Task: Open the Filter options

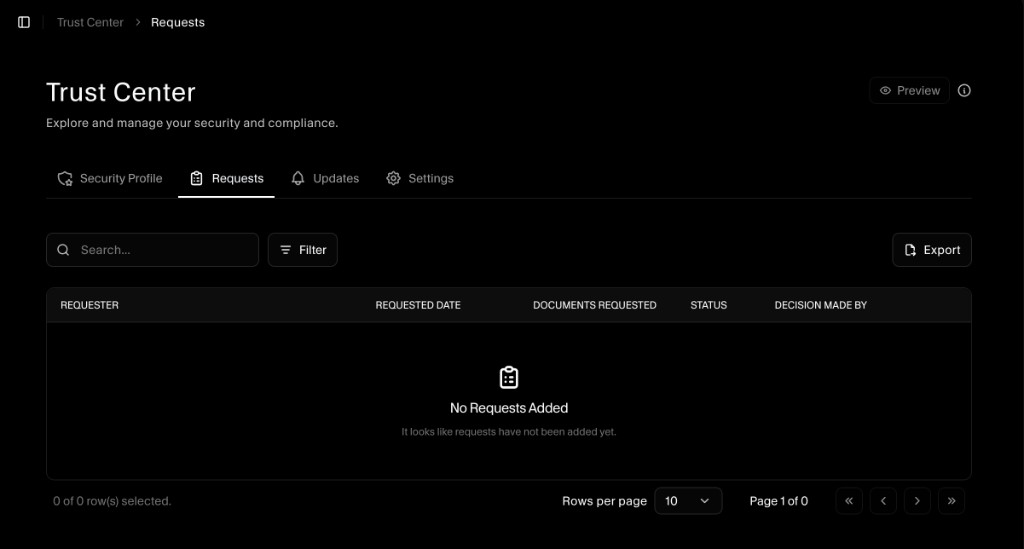Action: pyautogui.click(x=303, y=250)
